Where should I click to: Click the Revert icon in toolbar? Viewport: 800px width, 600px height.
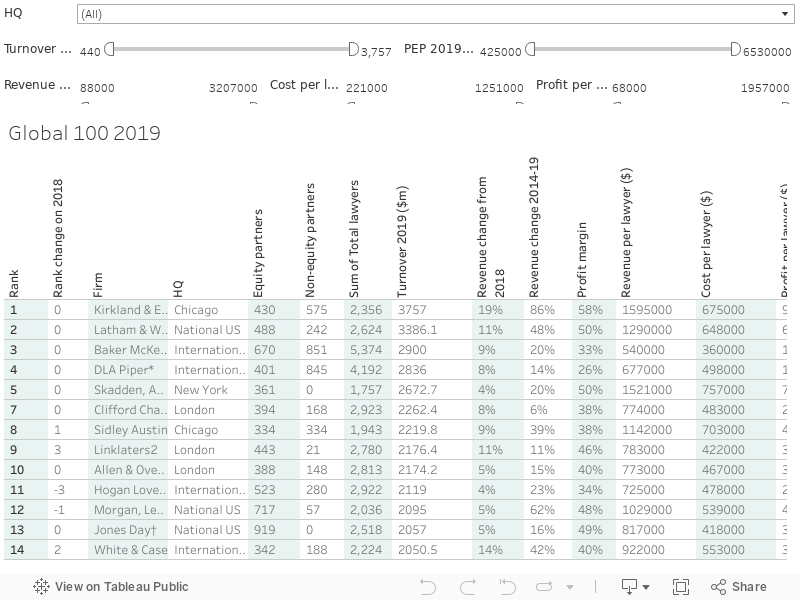pyautogui.click(x=508, y=587)
